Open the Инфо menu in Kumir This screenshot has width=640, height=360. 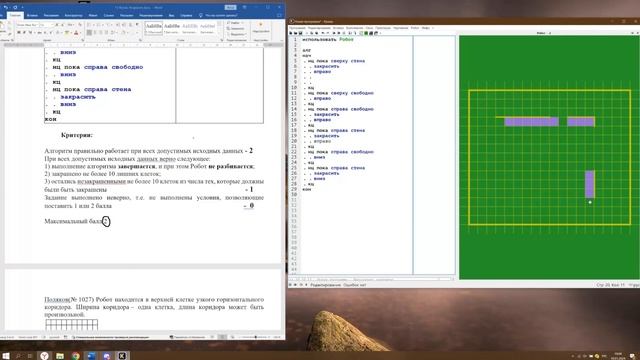[x=426, y=28]
